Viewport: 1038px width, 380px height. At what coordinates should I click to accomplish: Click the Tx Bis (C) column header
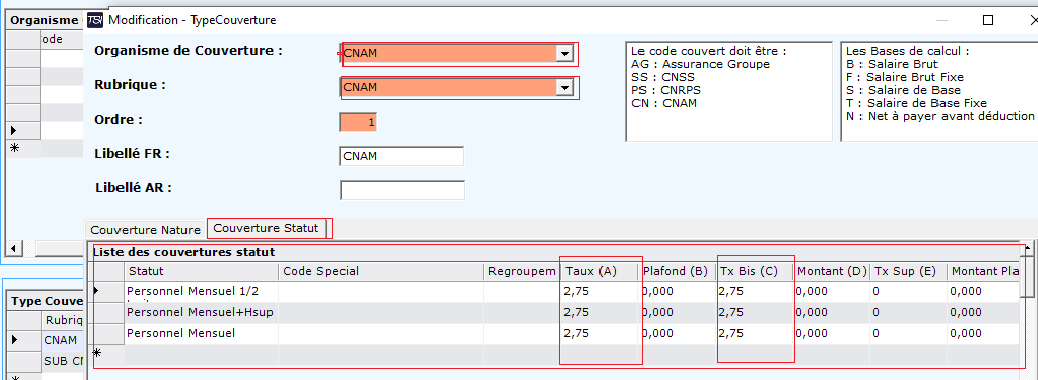754,271
